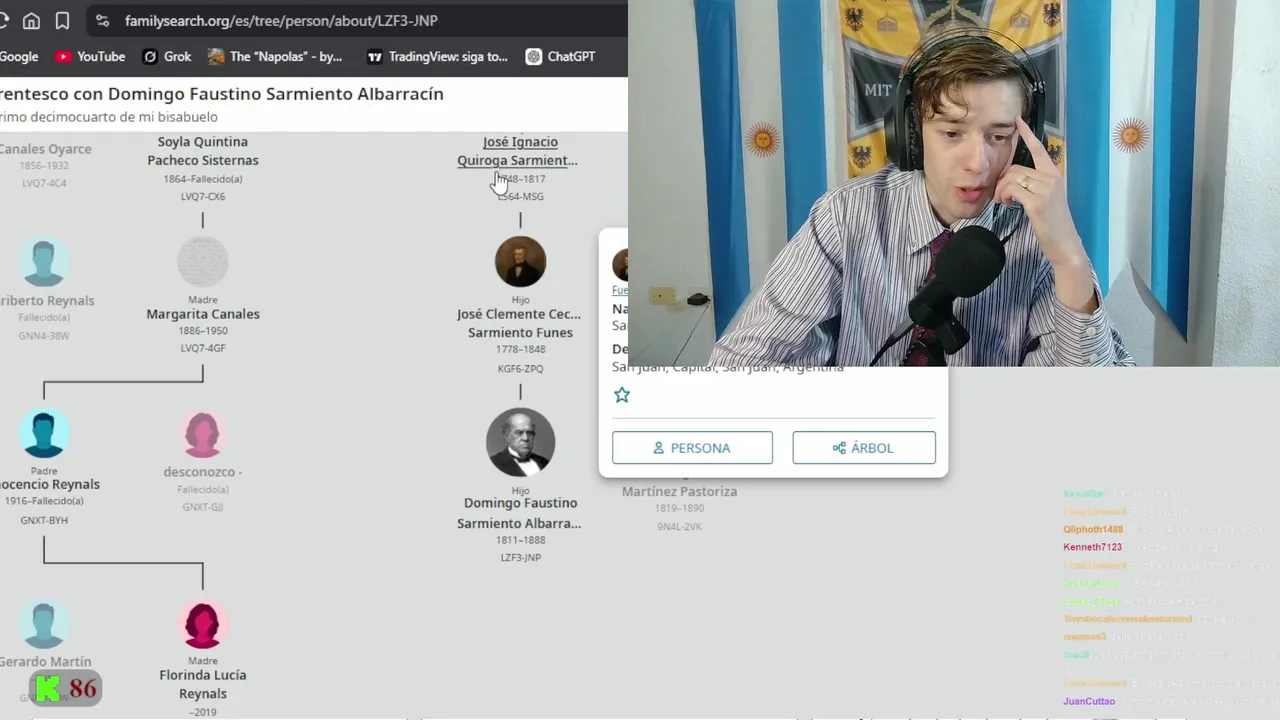Open Inocencio Reynals name
The height and width of the screenshot is (720, 1280).
tap(50, 484)
